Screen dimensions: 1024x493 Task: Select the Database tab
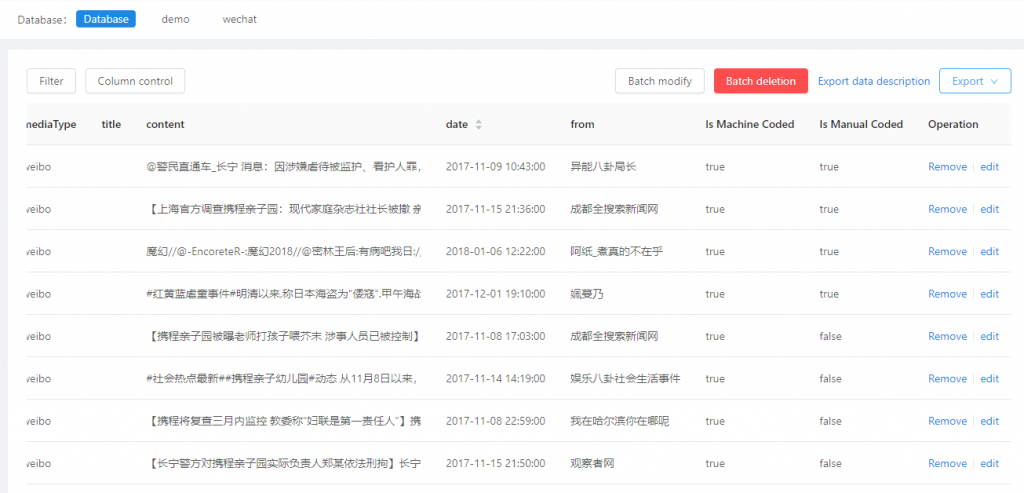coord(105,19)
